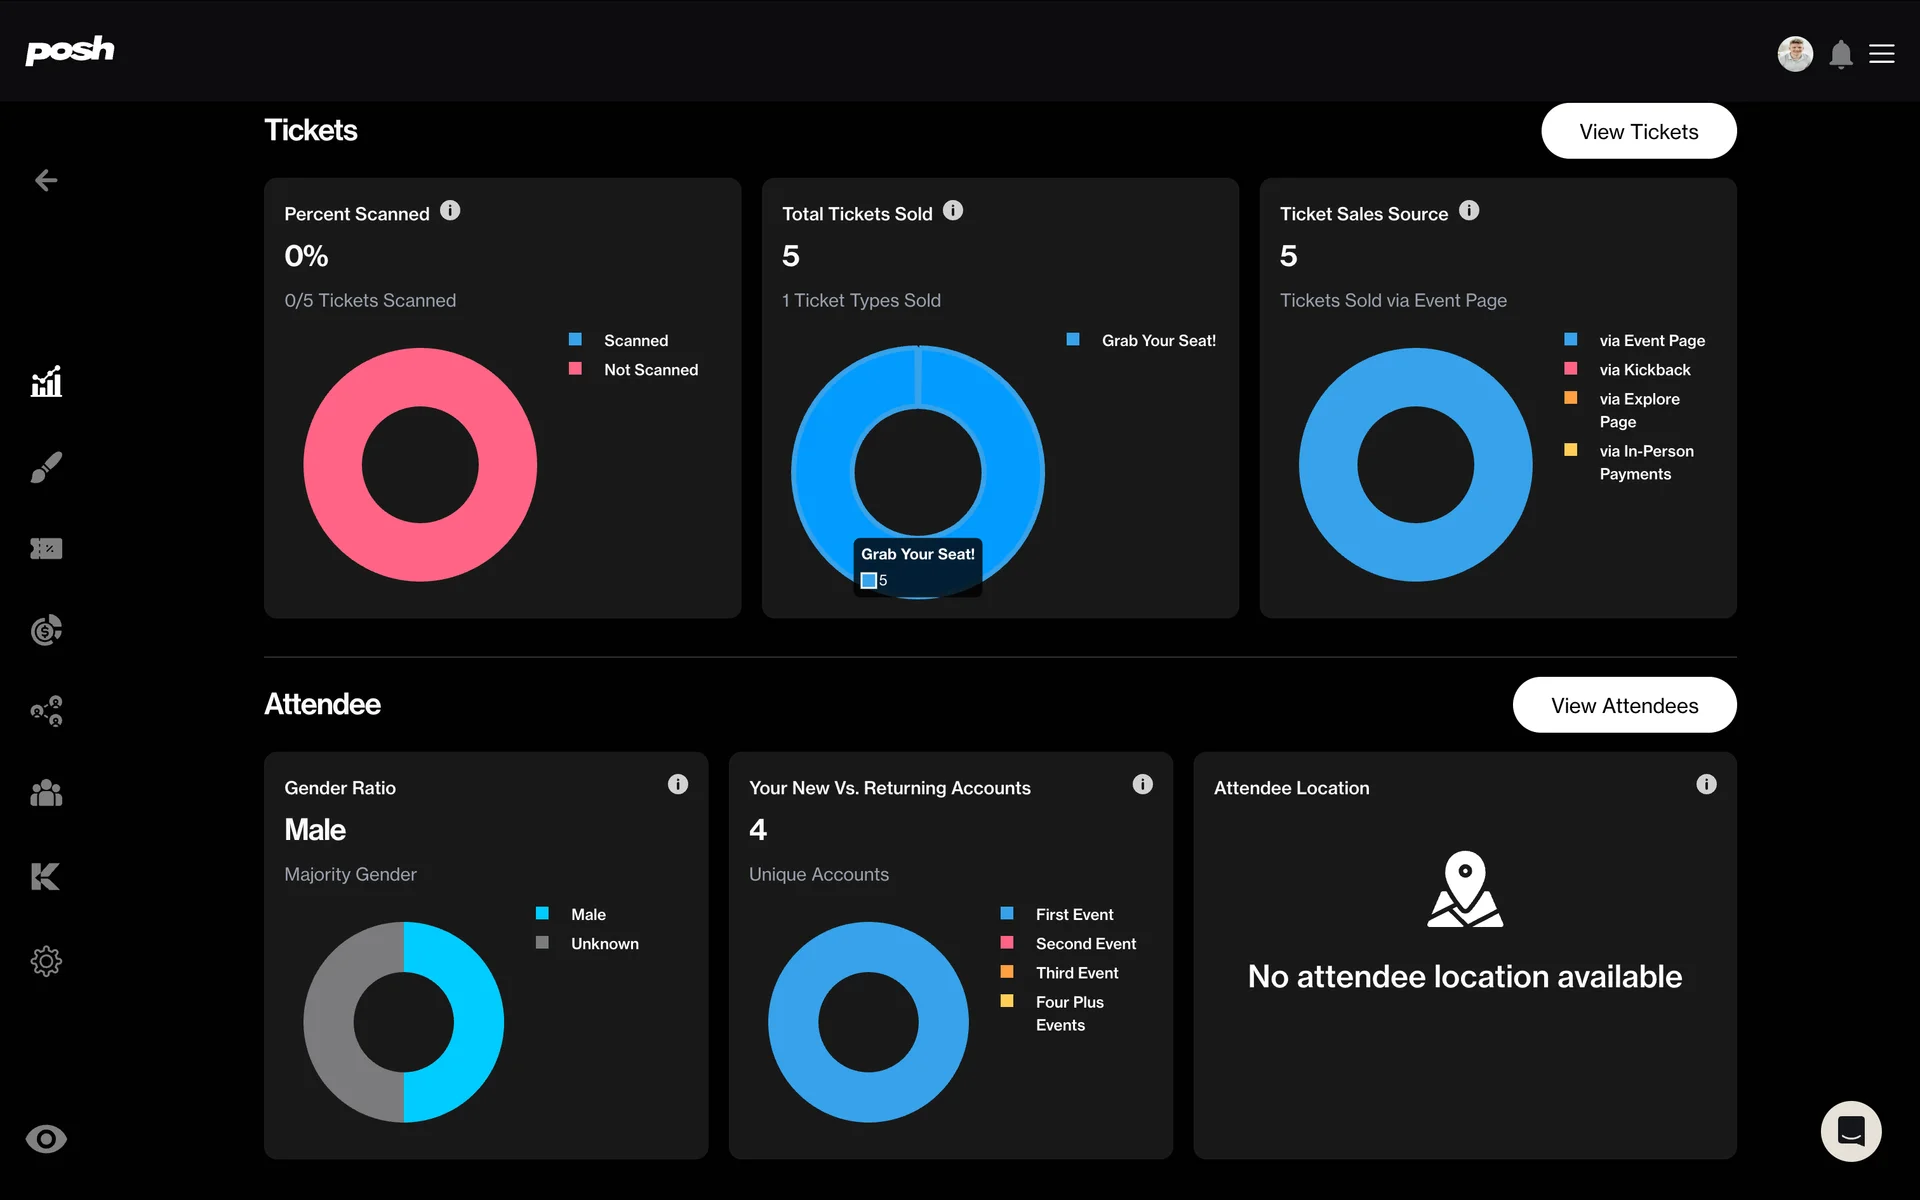Open the analytics chart sidebar icon
The width and height of the screenshot is (1920, 1200).
click(x=46, y=382)
